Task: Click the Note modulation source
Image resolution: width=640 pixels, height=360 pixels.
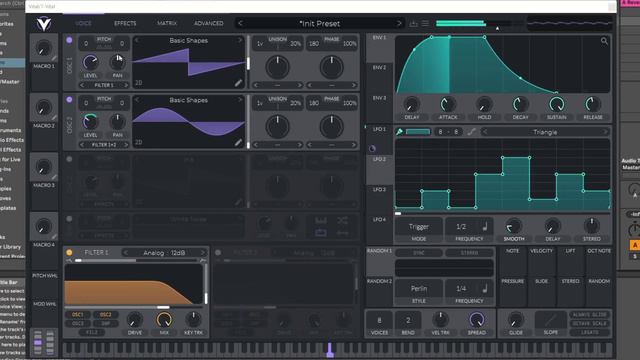Action: pos(512,261)
